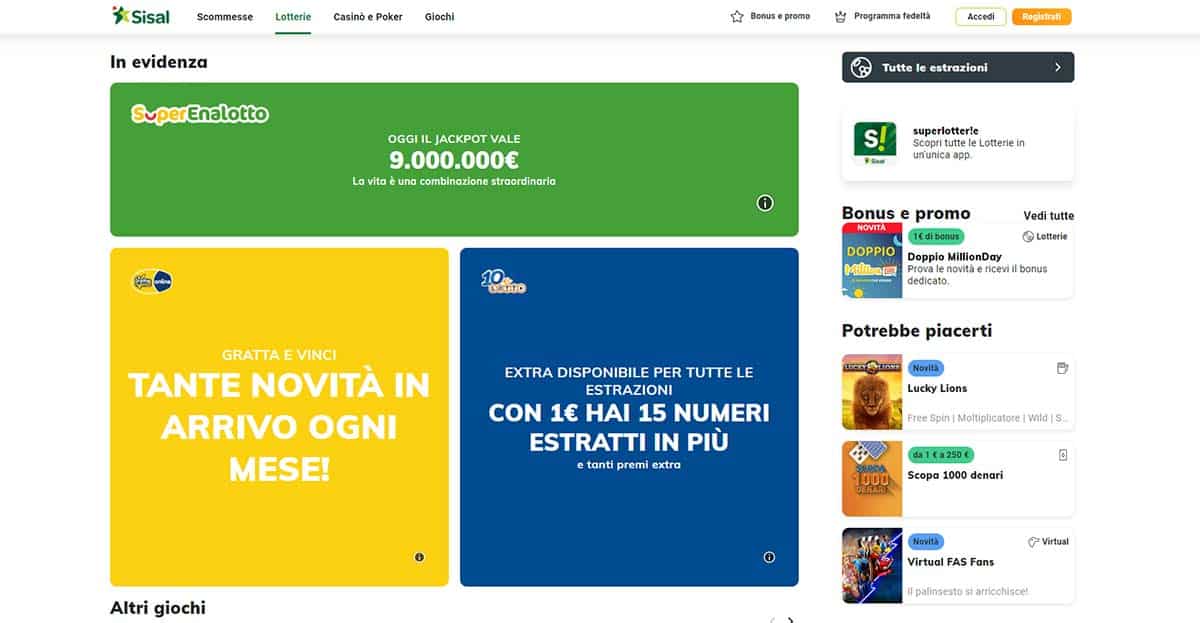1200x623 pixels.
Task: Open the Doppio MillionDay promo card
Action: pos(958,260)
